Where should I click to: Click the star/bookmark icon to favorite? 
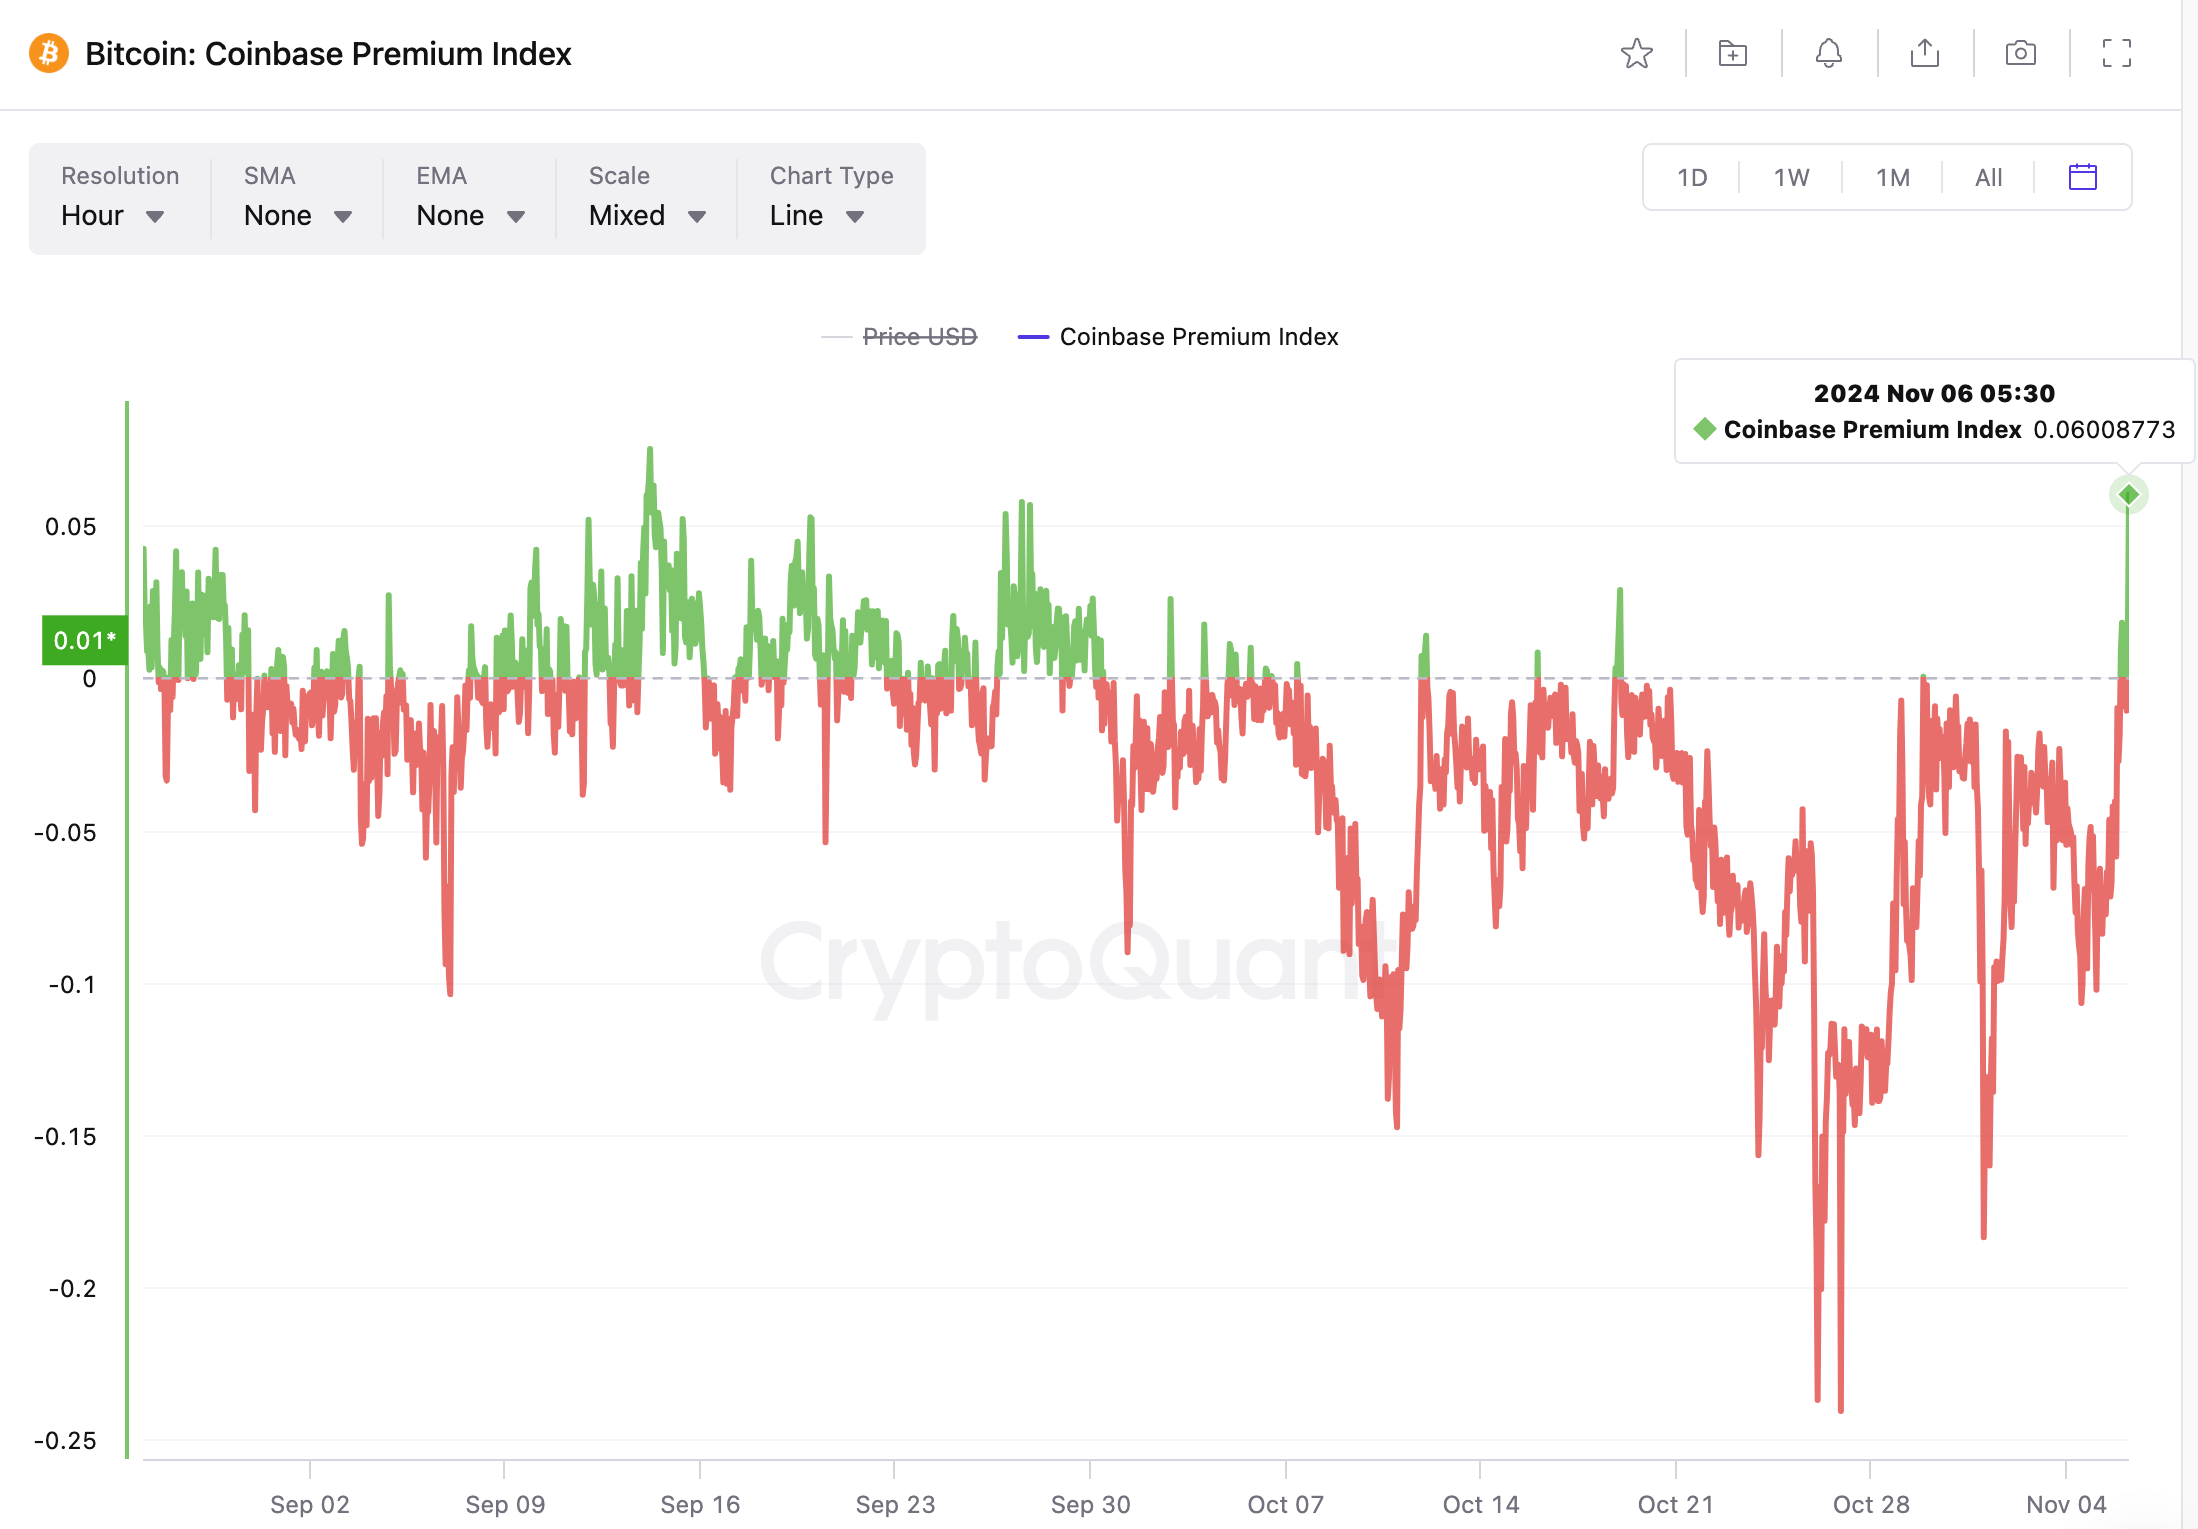[1635, 52]
